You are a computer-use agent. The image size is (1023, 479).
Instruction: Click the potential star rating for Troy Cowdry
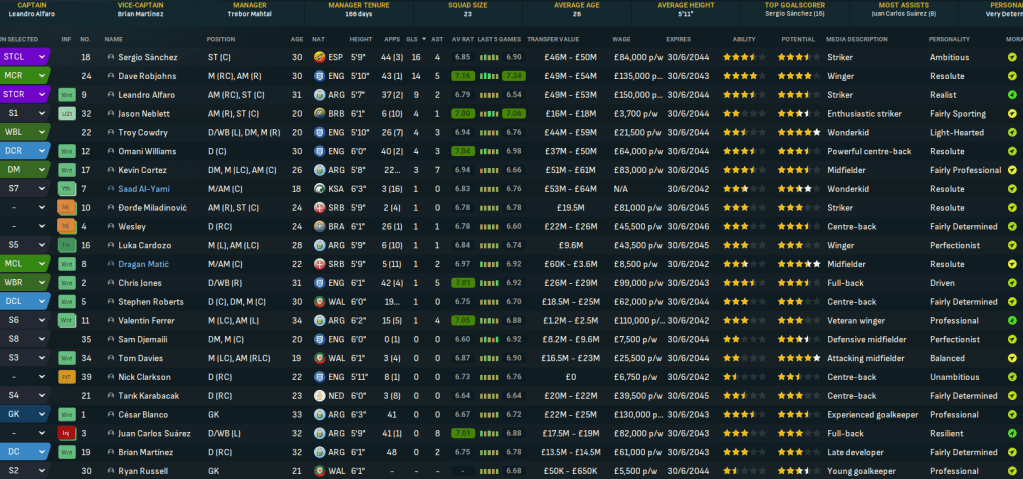(799, 132)
